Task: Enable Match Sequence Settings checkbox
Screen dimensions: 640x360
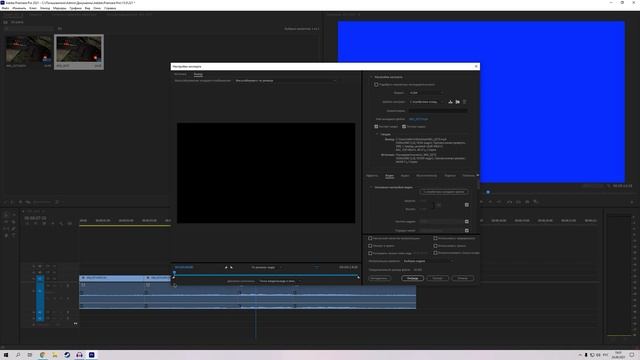Action: coord(376,84)
